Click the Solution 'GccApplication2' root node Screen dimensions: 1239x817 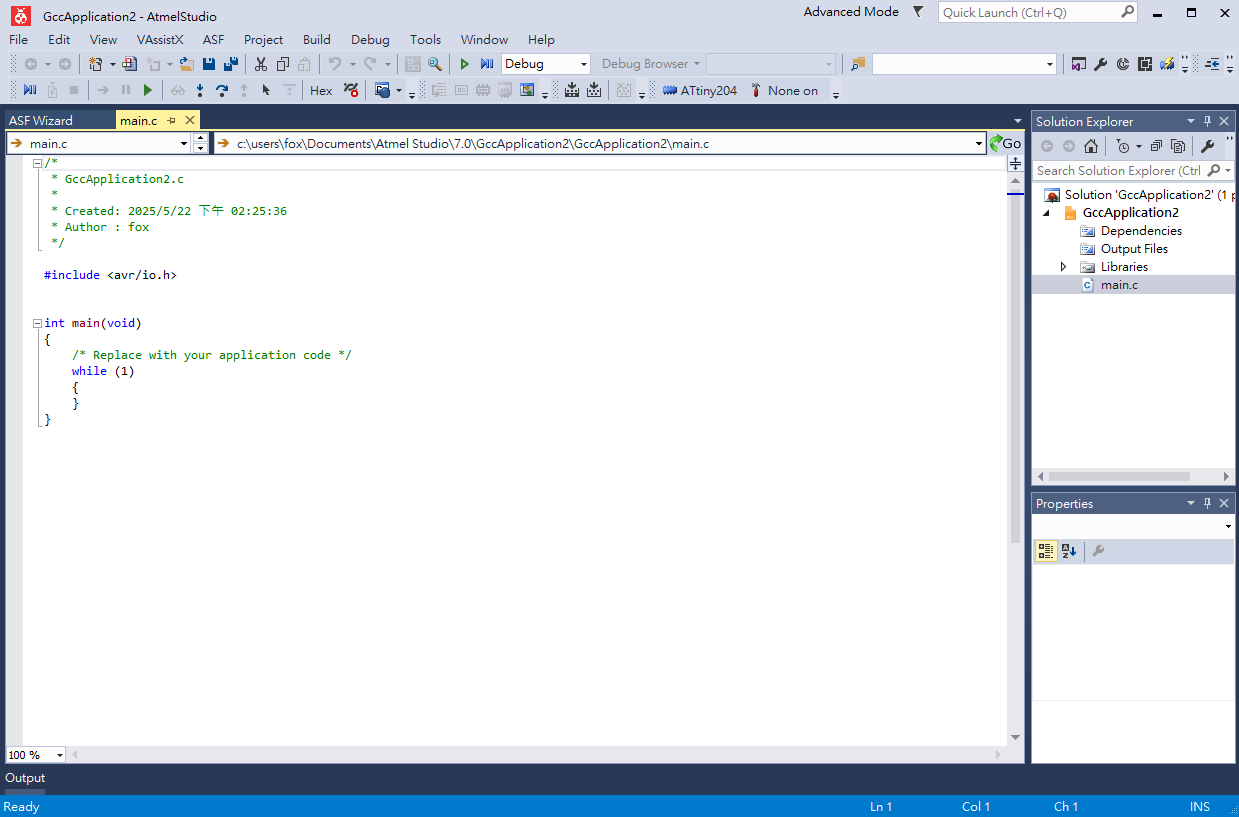tap(1138, 195)
